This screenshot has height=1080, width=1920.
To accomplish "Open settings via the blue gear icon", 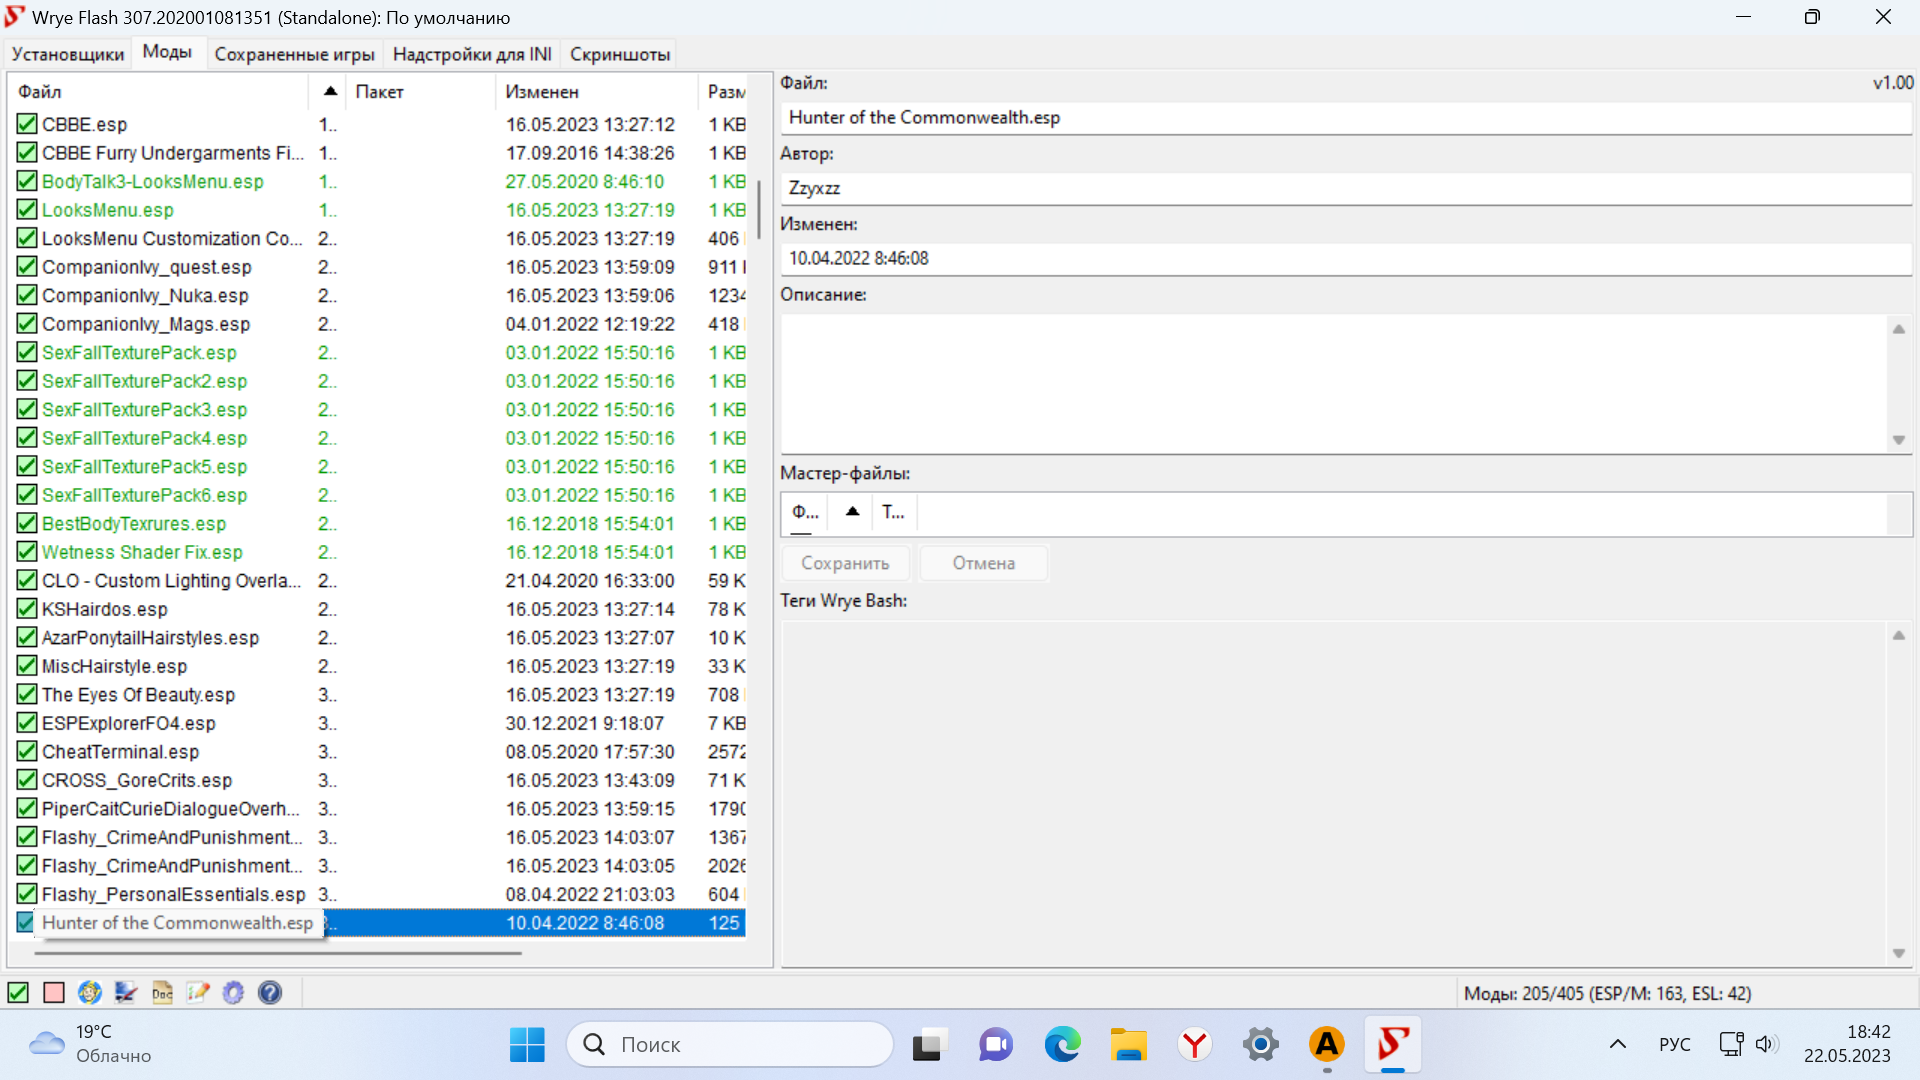I will click(233, 992).
